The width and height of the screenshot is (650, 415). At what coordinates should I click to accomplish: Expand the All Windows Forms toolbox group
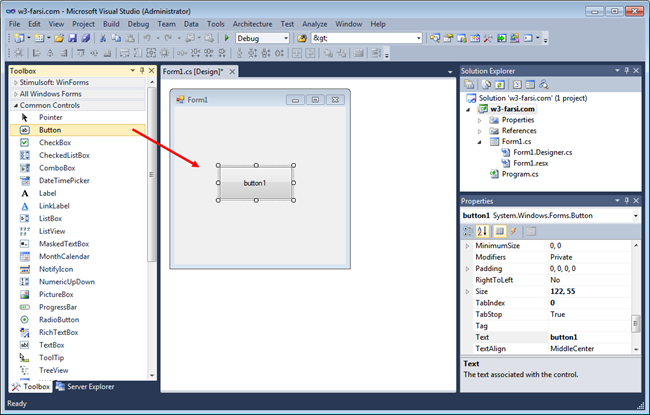16,94
